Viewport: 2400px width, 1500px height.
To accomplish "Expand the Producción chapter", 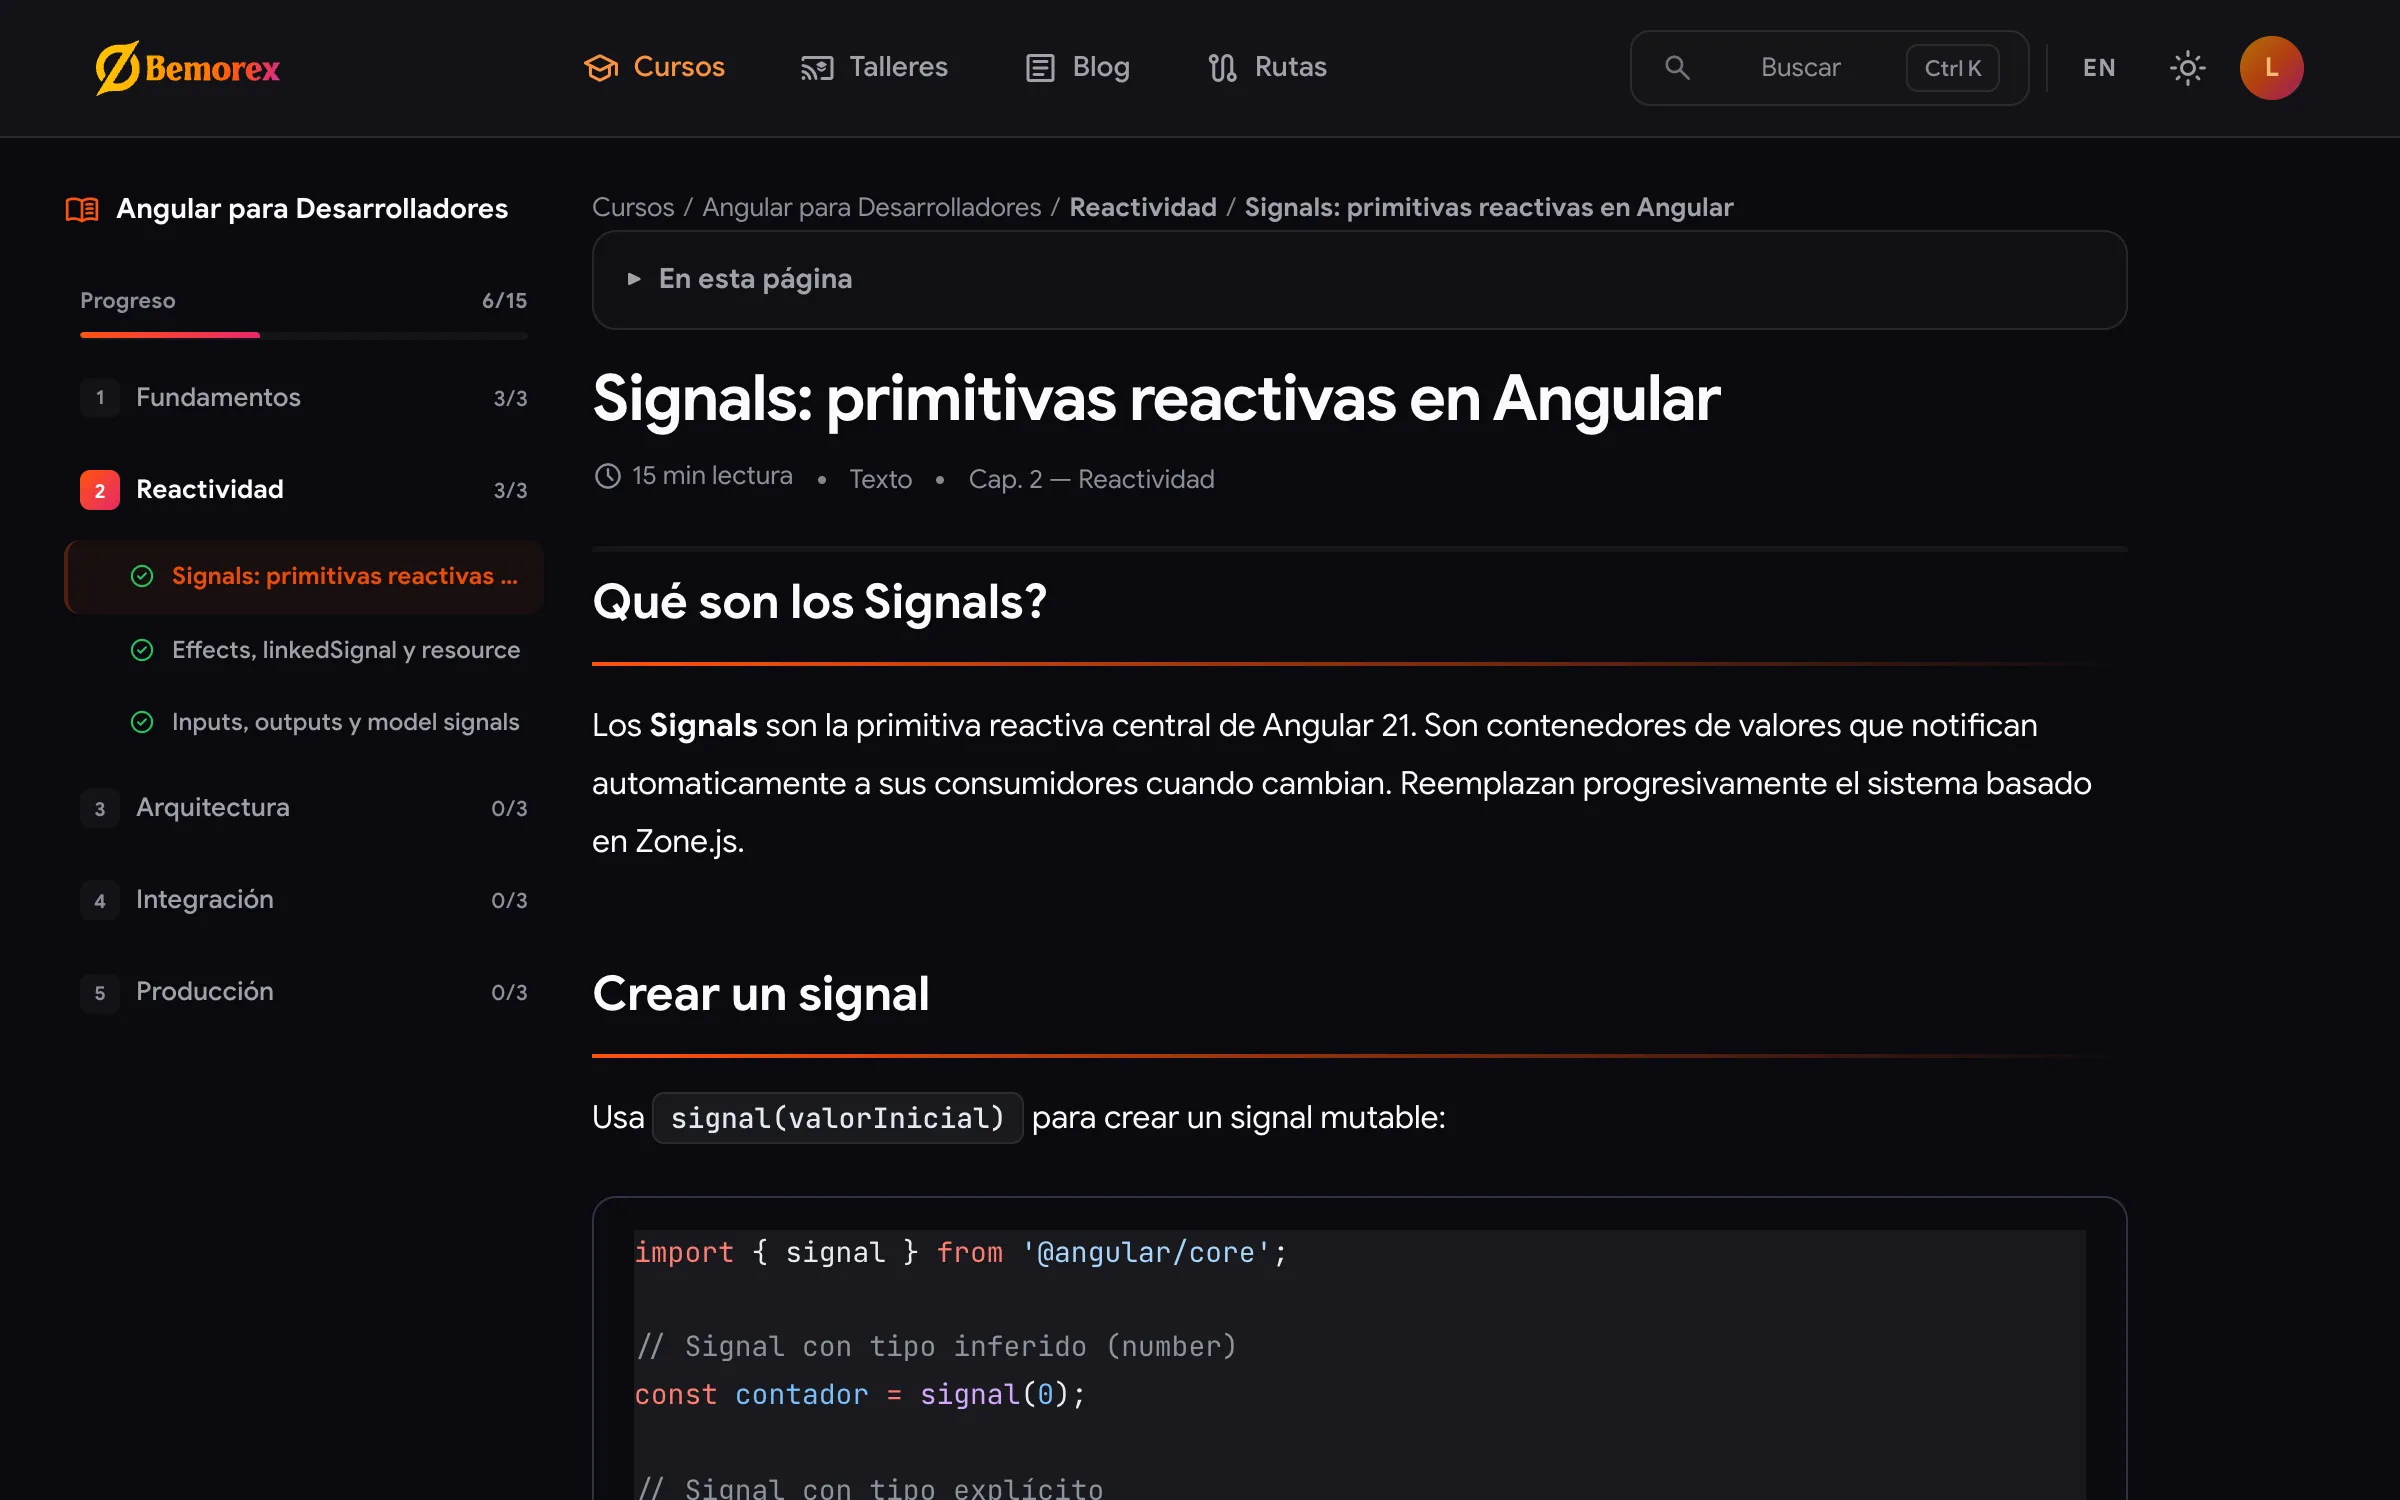I will 304,992.
